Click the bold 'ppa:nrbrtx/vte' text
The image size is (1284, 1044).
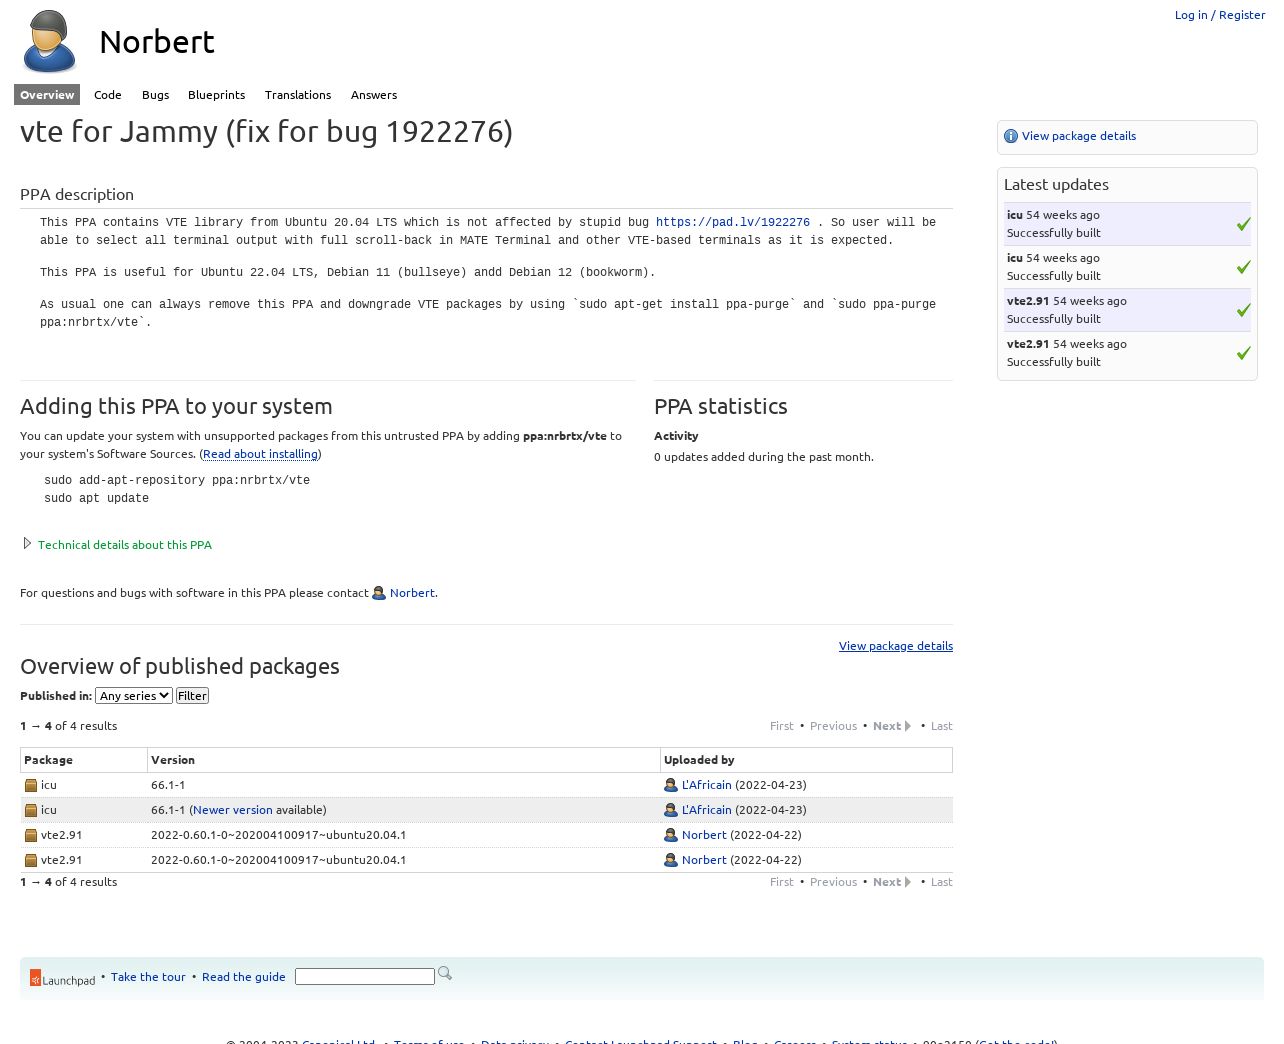(565, 436)
